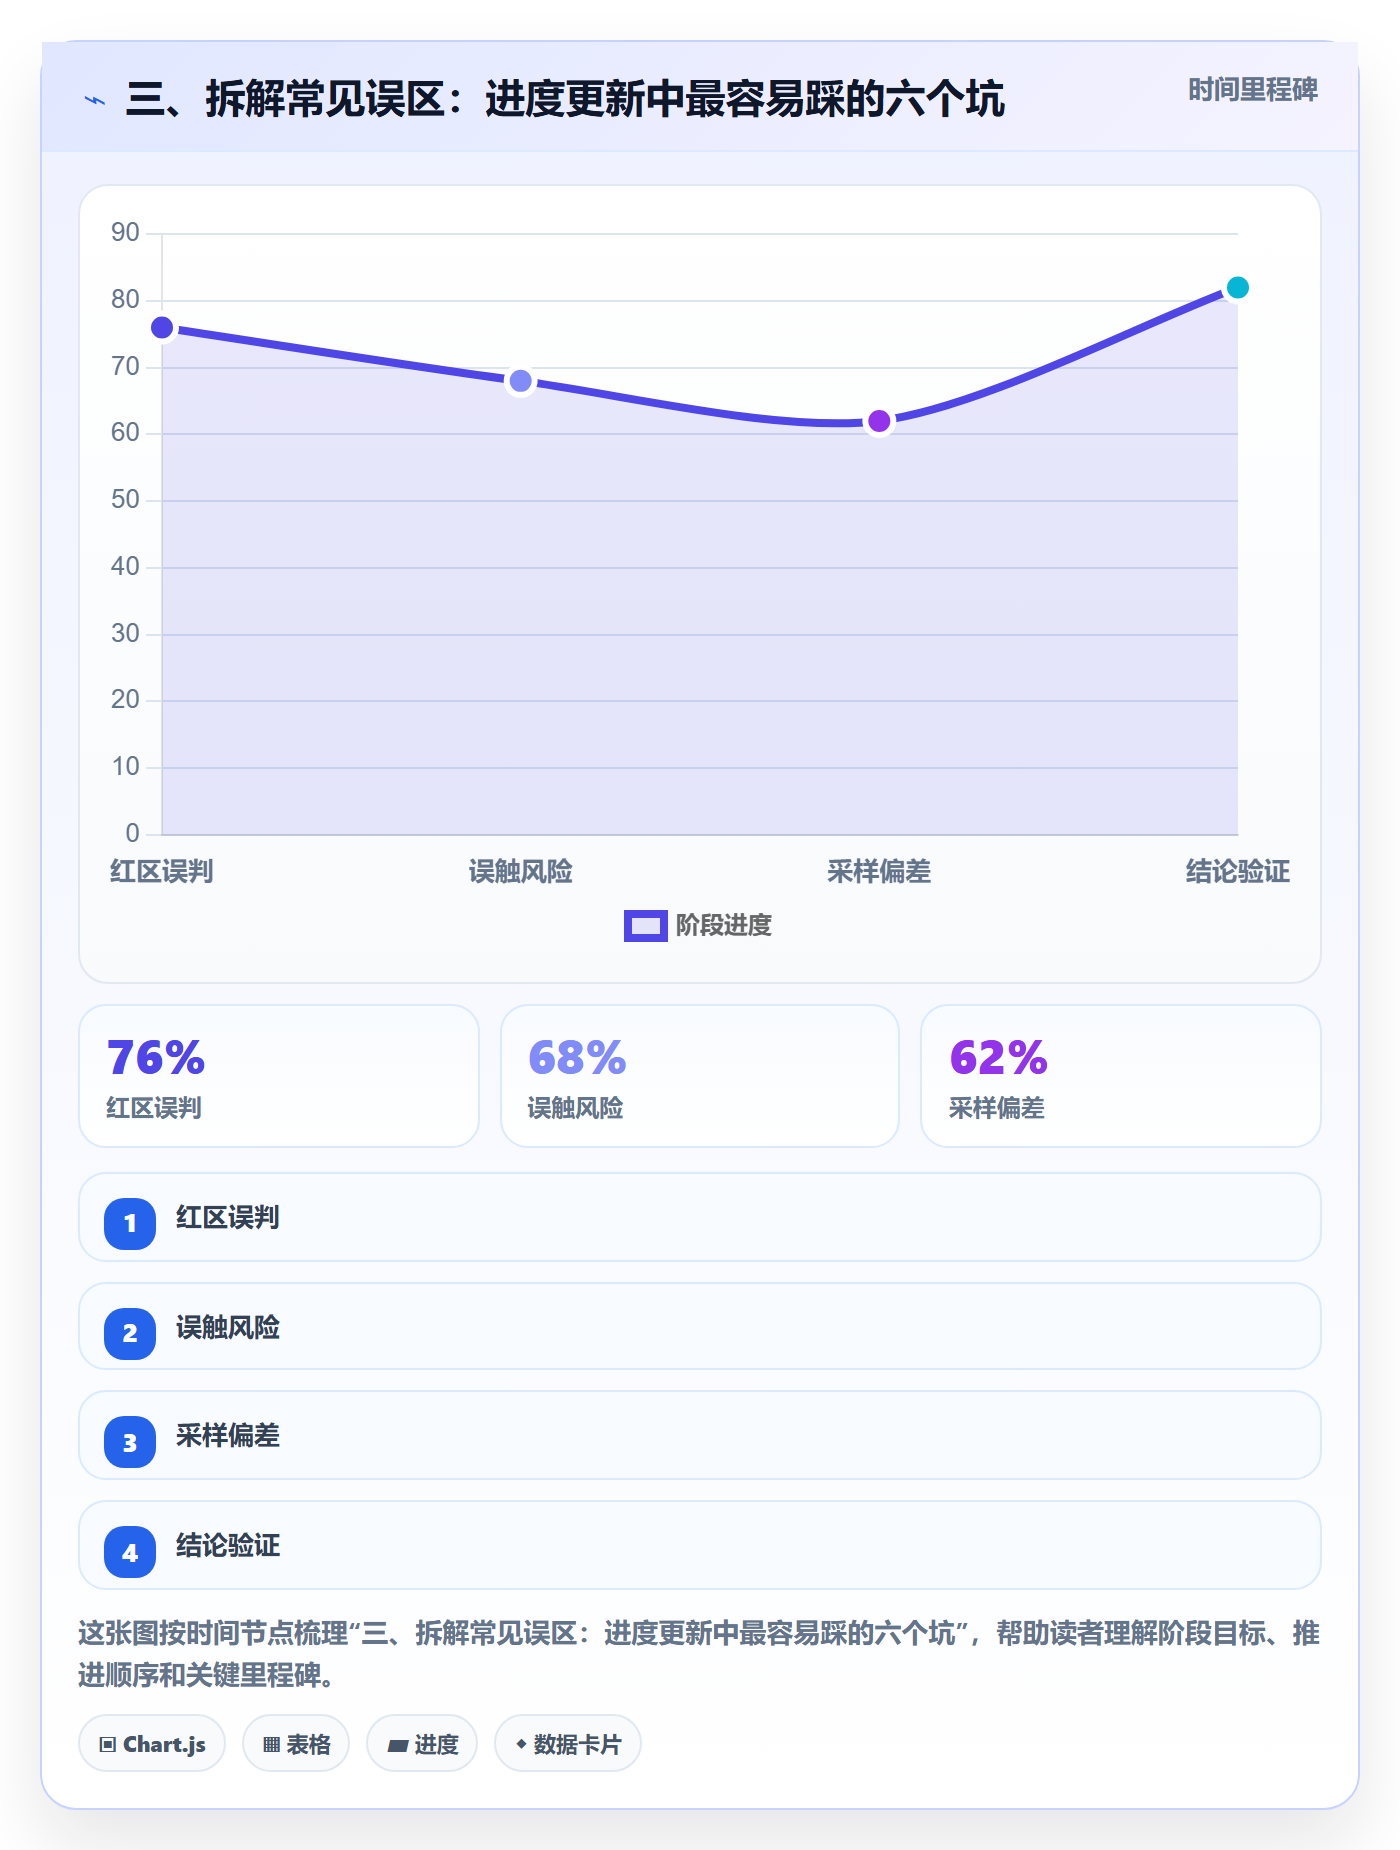Click the lightning icon beside the title
This screenshot has width=1400, height=1850.
(95, 100)
